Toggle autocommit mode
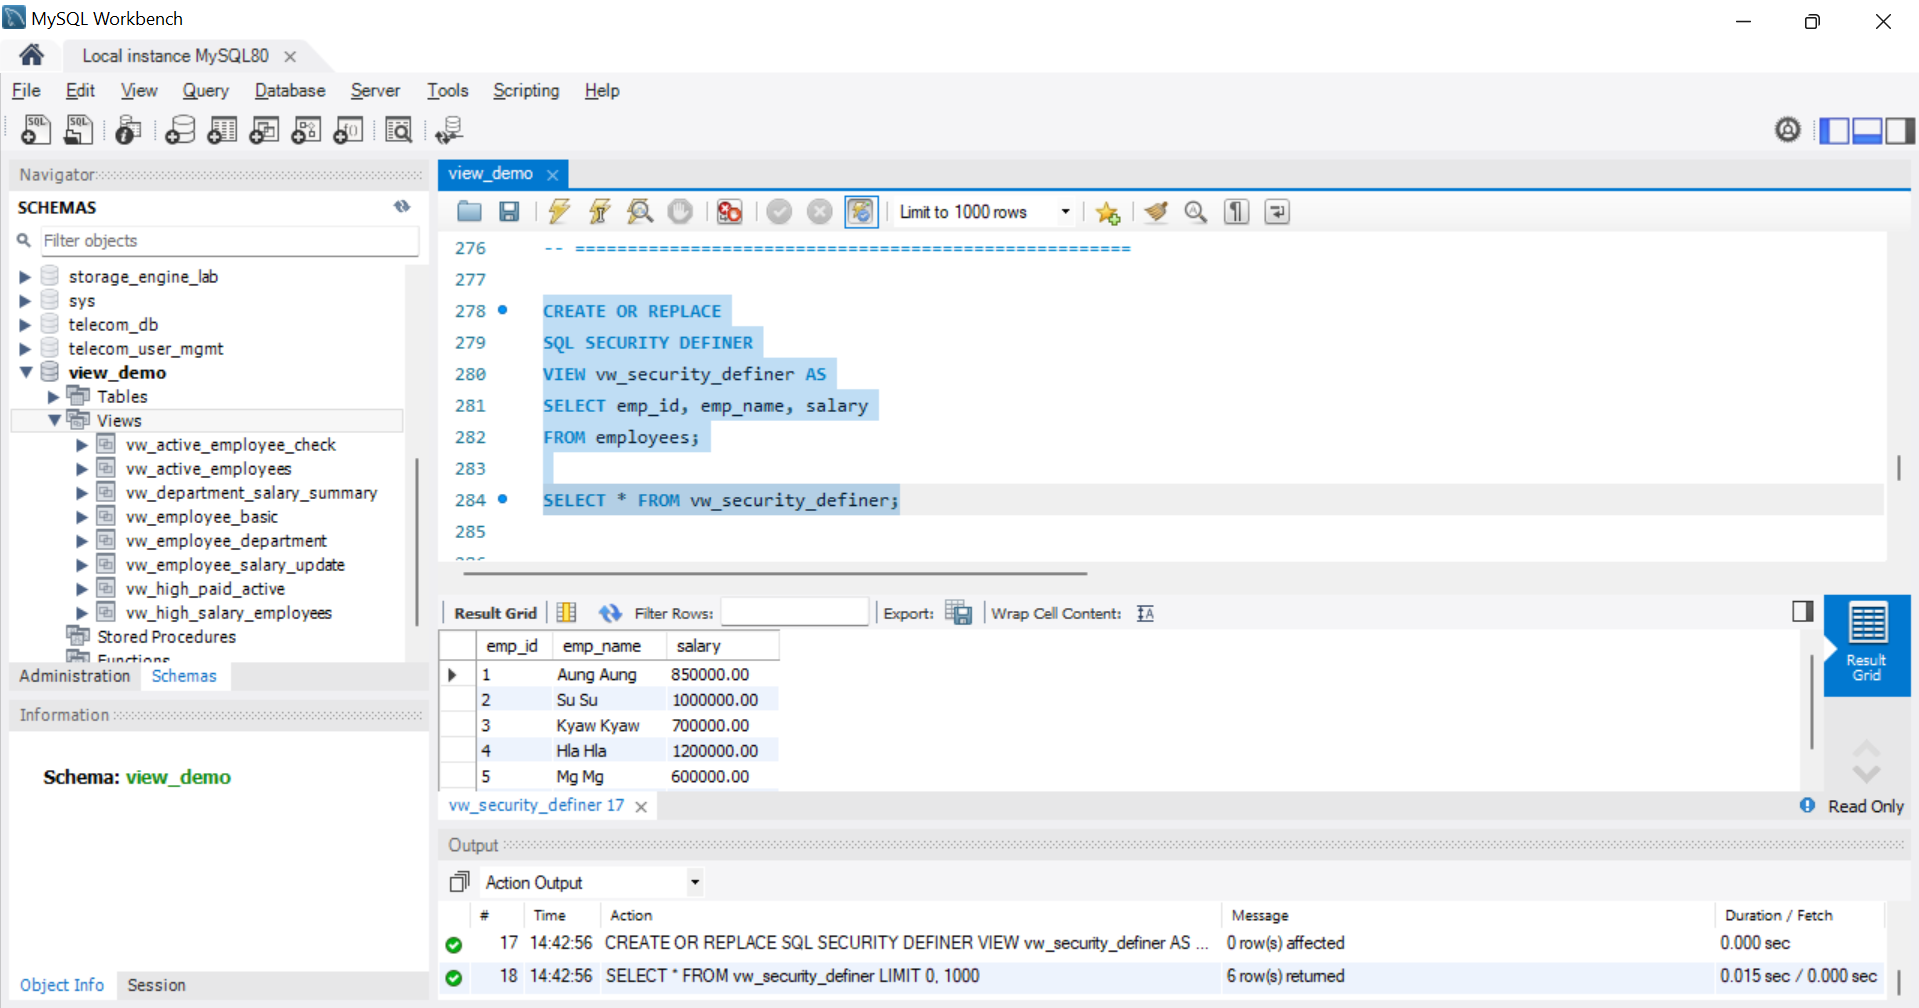 [861, 212]
